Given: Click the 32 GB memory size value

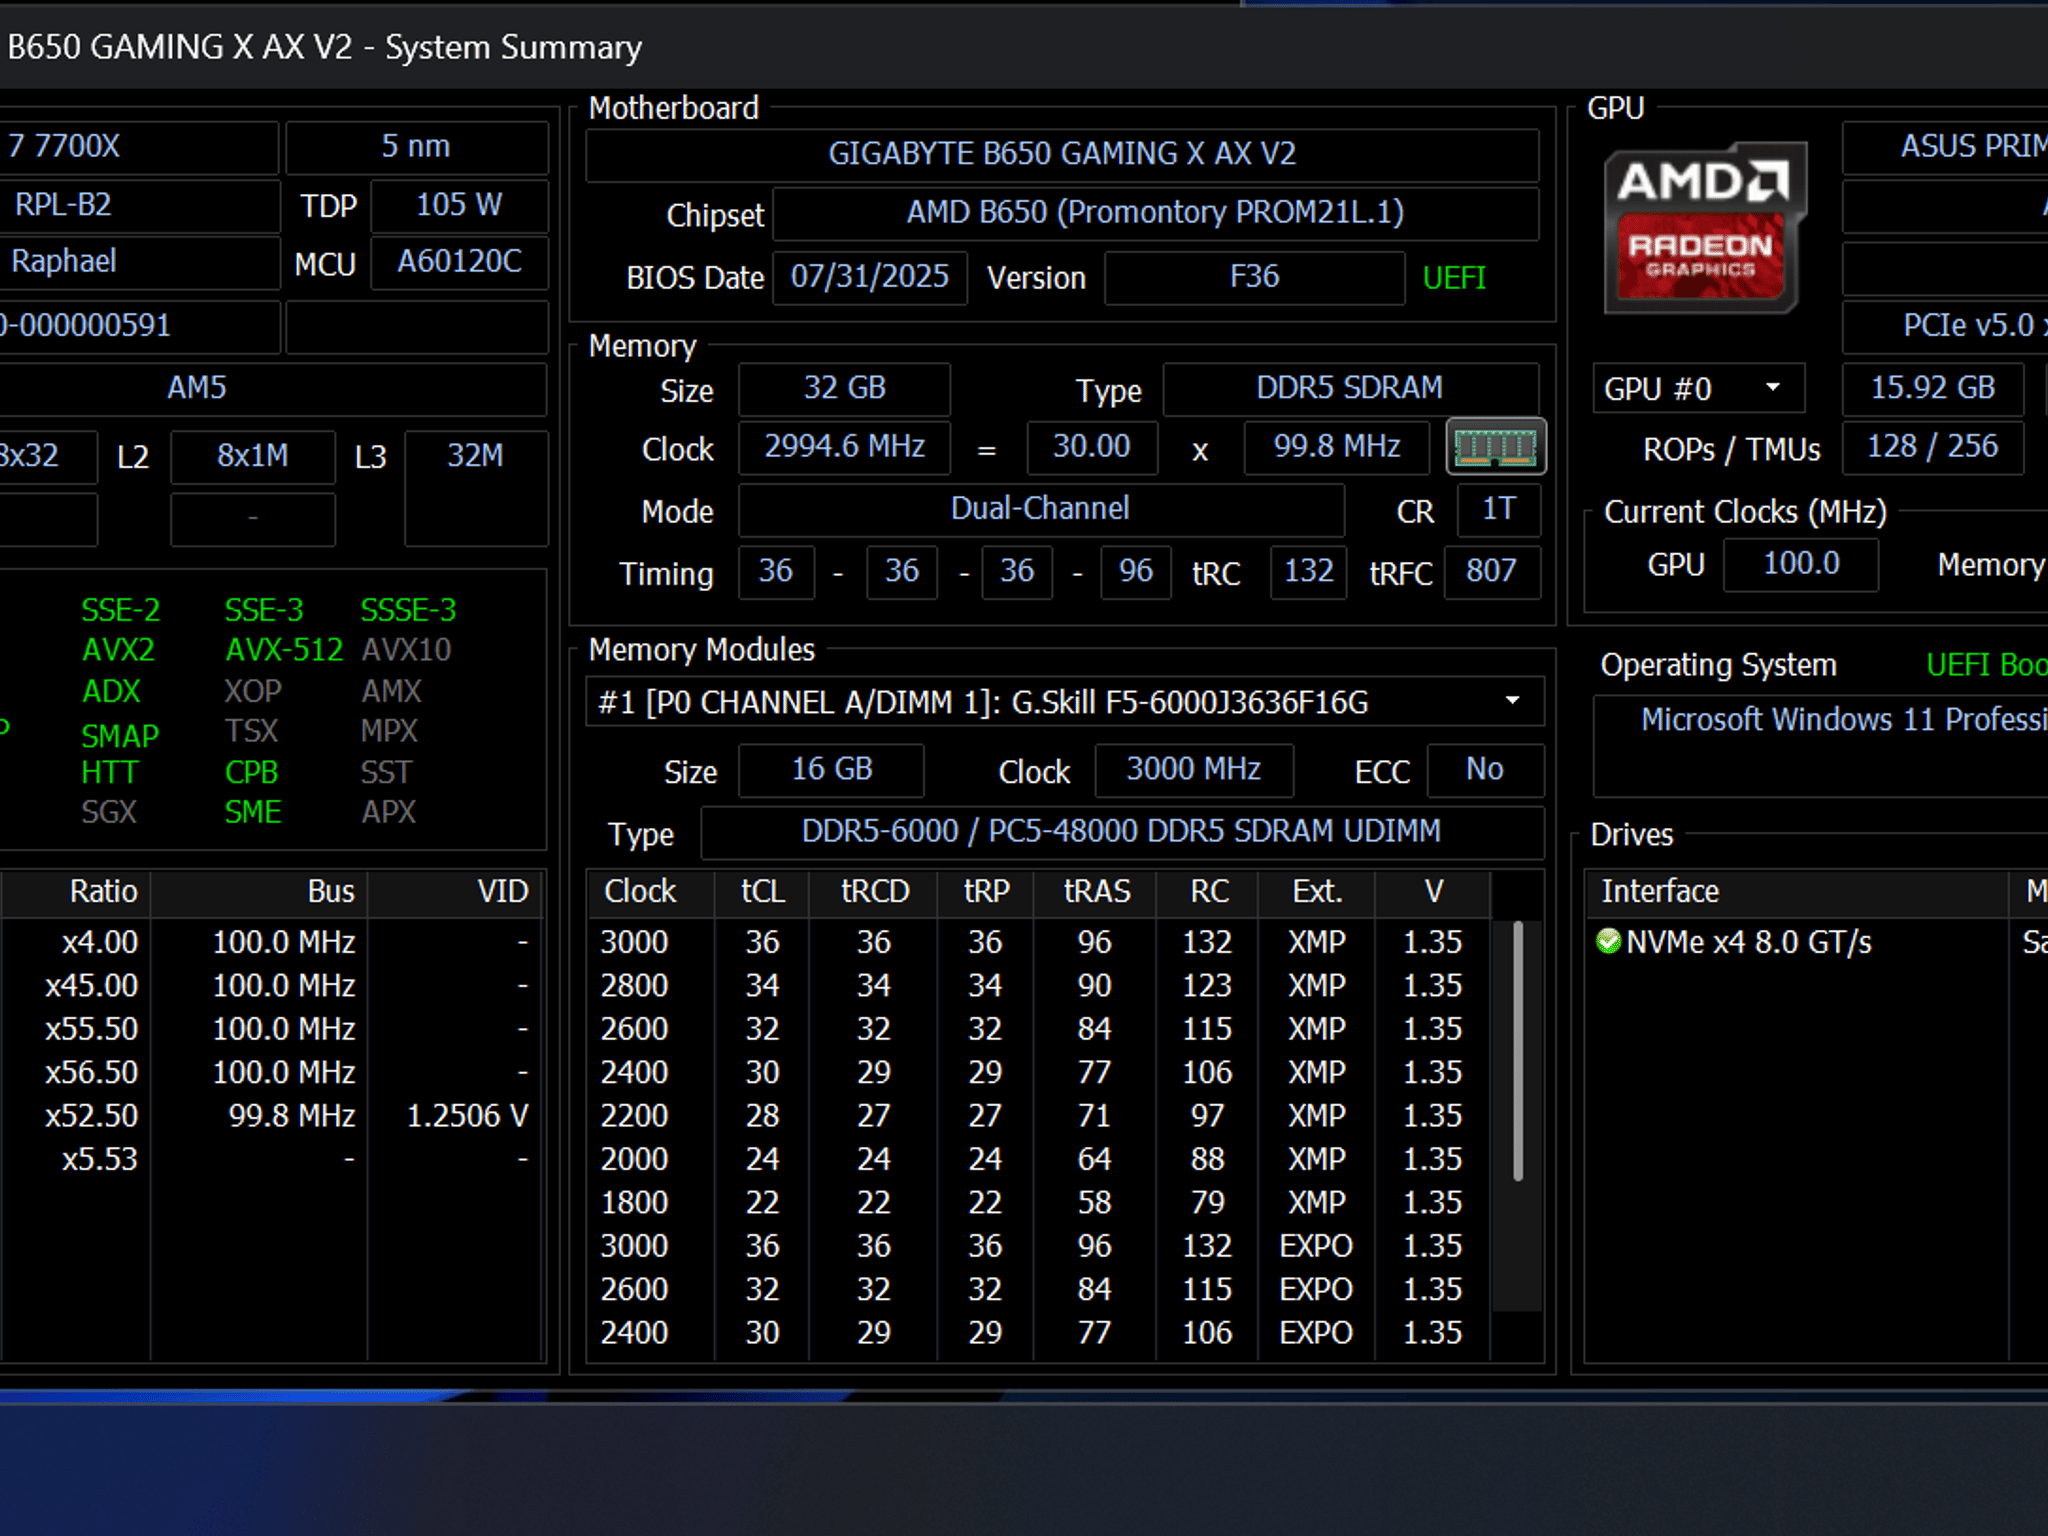Looking at the screenshot, I should (x=844, y=388).
